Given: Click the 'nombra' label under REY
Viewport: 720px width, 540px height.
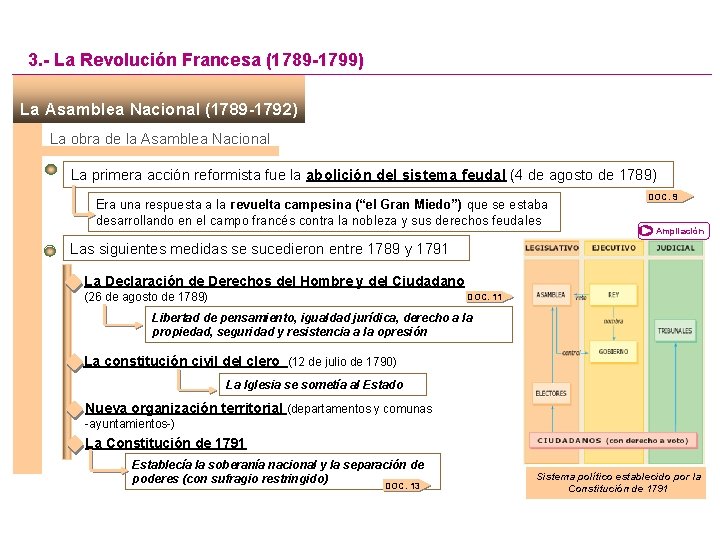Looking at the screenshot, I should 613,321.
